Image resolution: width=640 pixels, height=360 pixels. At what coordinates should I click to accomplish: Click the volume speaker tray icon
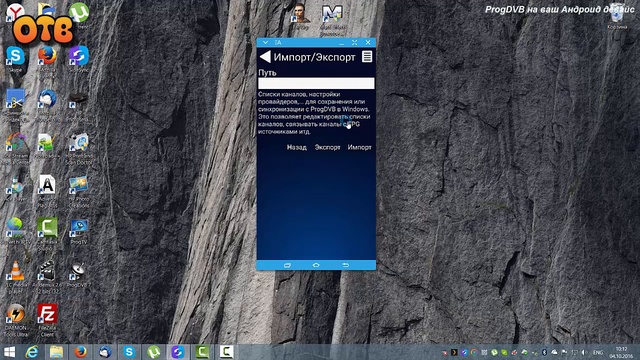[584, 352]
